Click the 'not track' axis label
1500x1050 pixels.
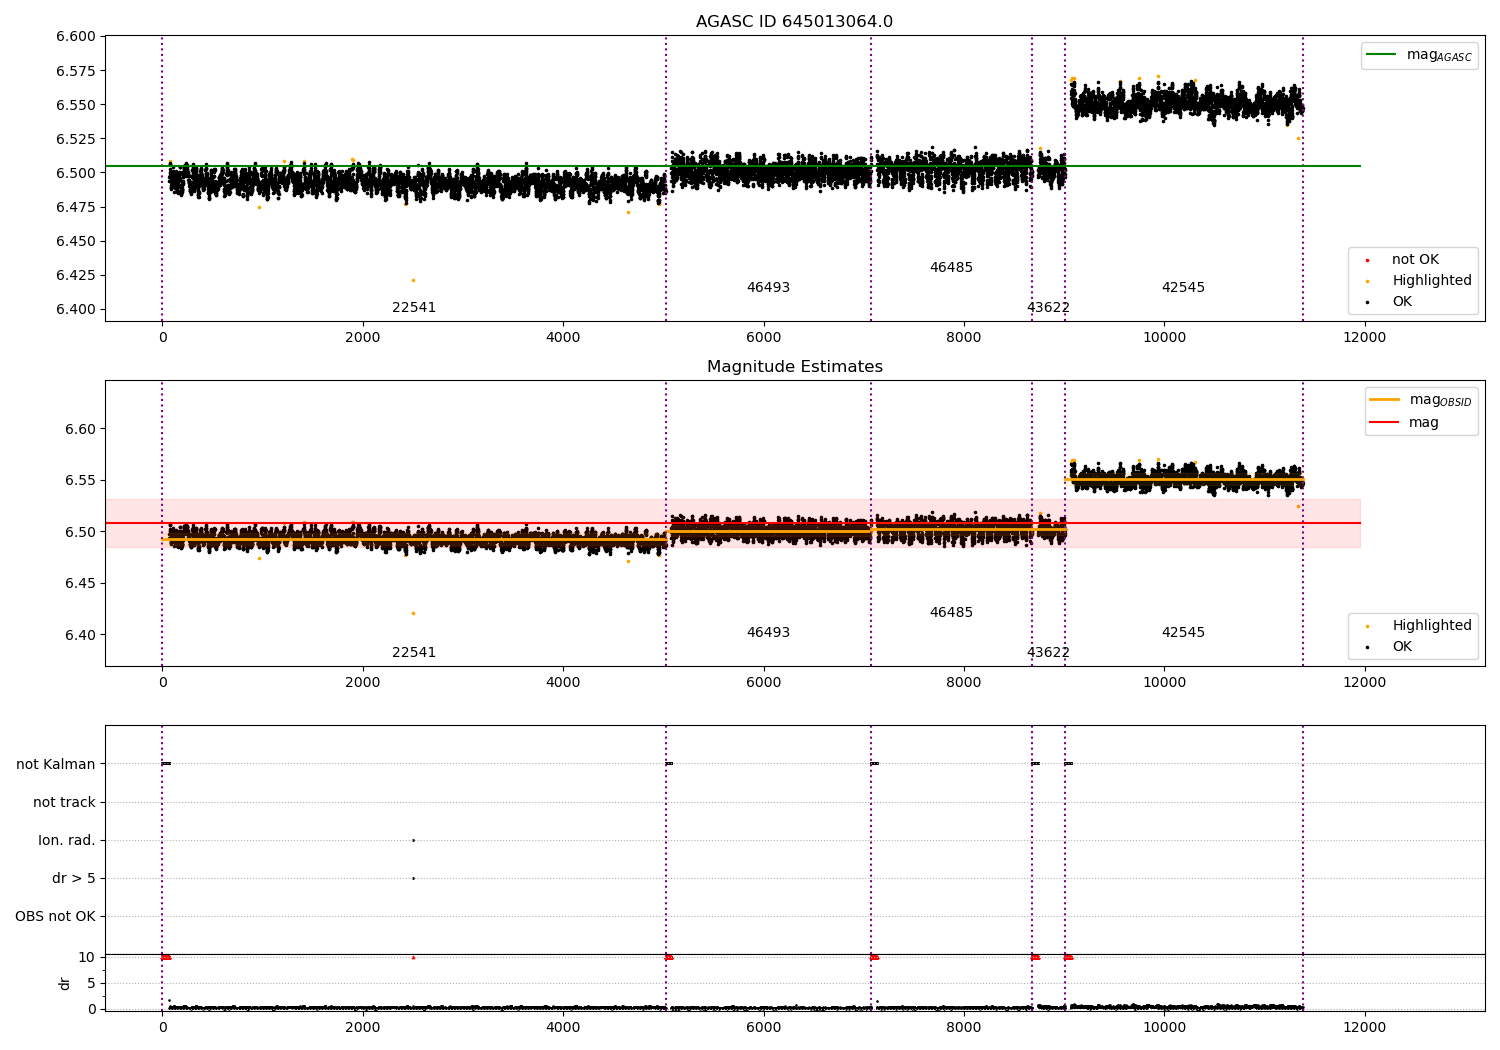[64, 802]
